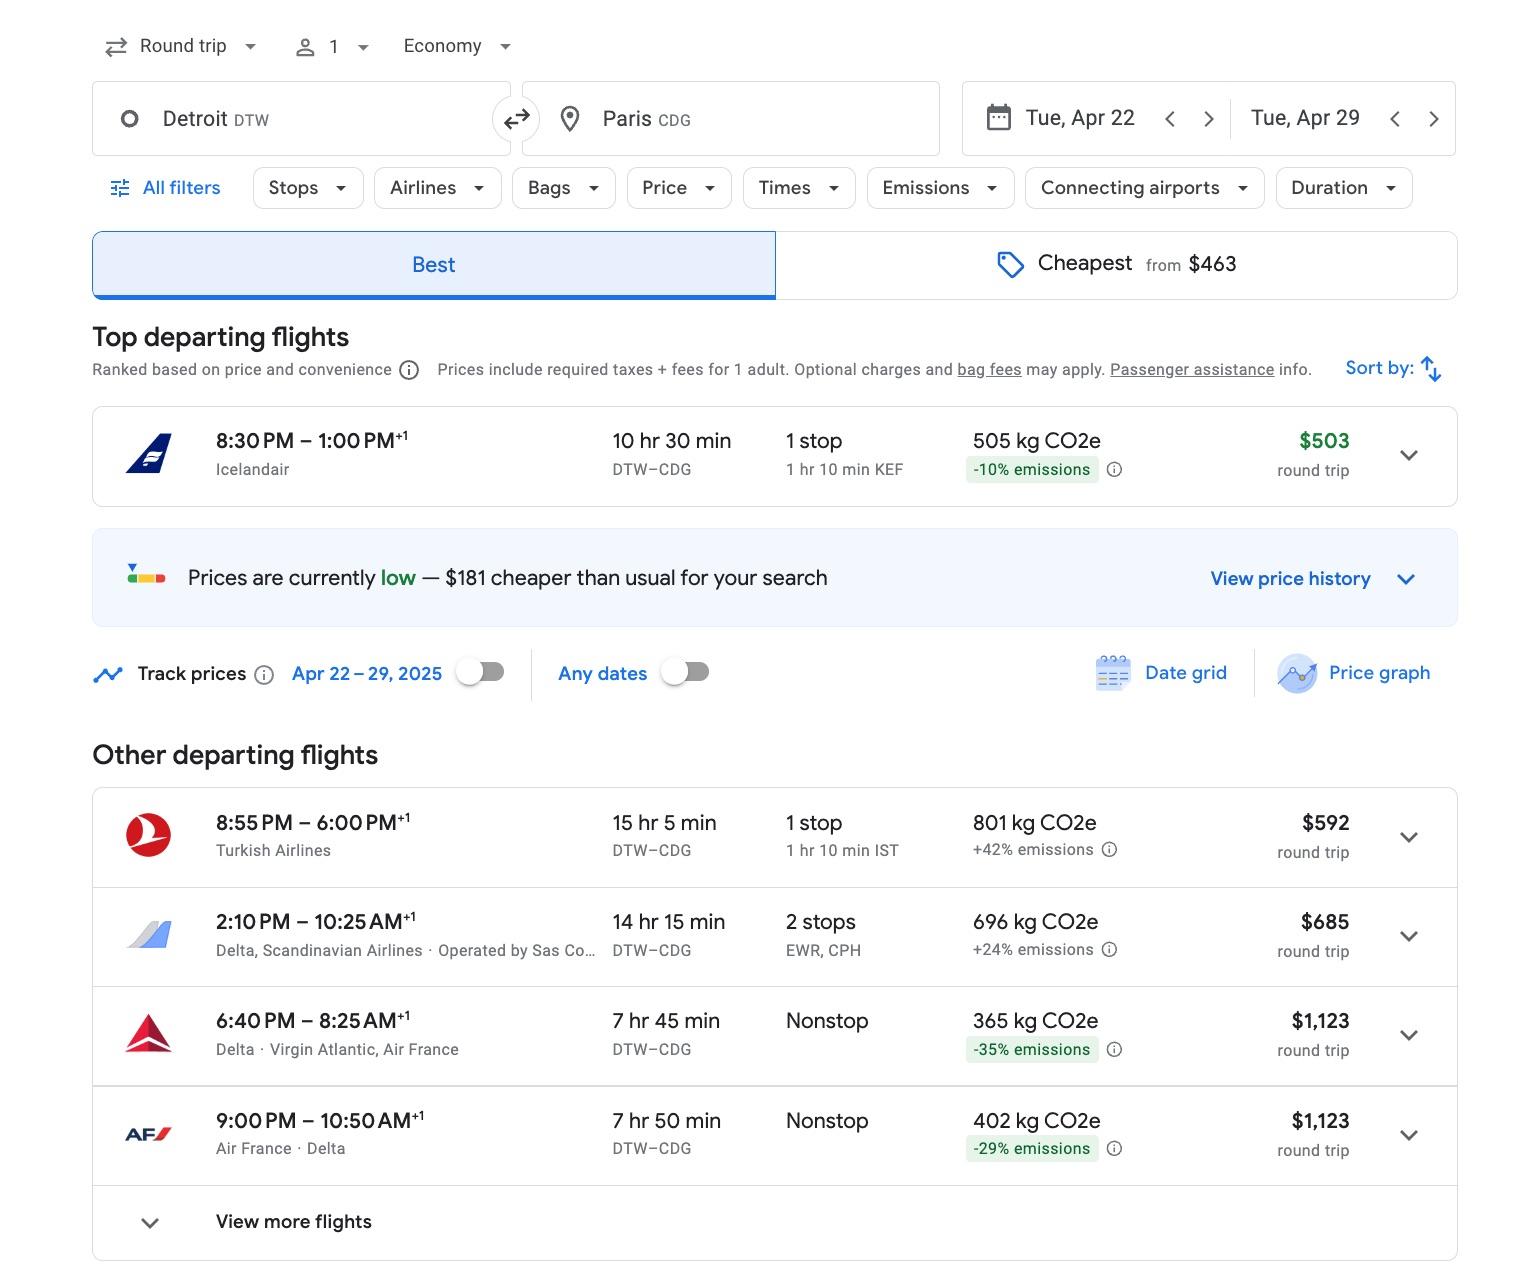Swap the origin and destination airports

coord(516,118)
